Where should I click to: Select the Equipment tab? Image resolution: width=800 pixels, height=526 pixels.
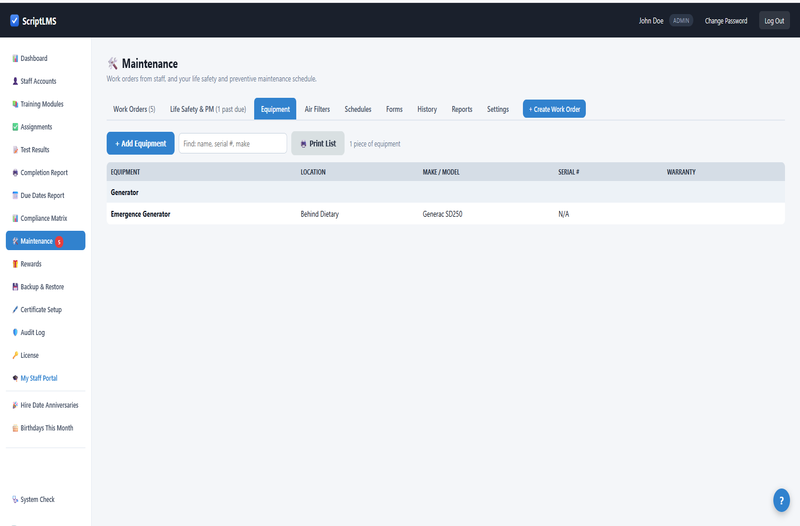tap(275, 109)
